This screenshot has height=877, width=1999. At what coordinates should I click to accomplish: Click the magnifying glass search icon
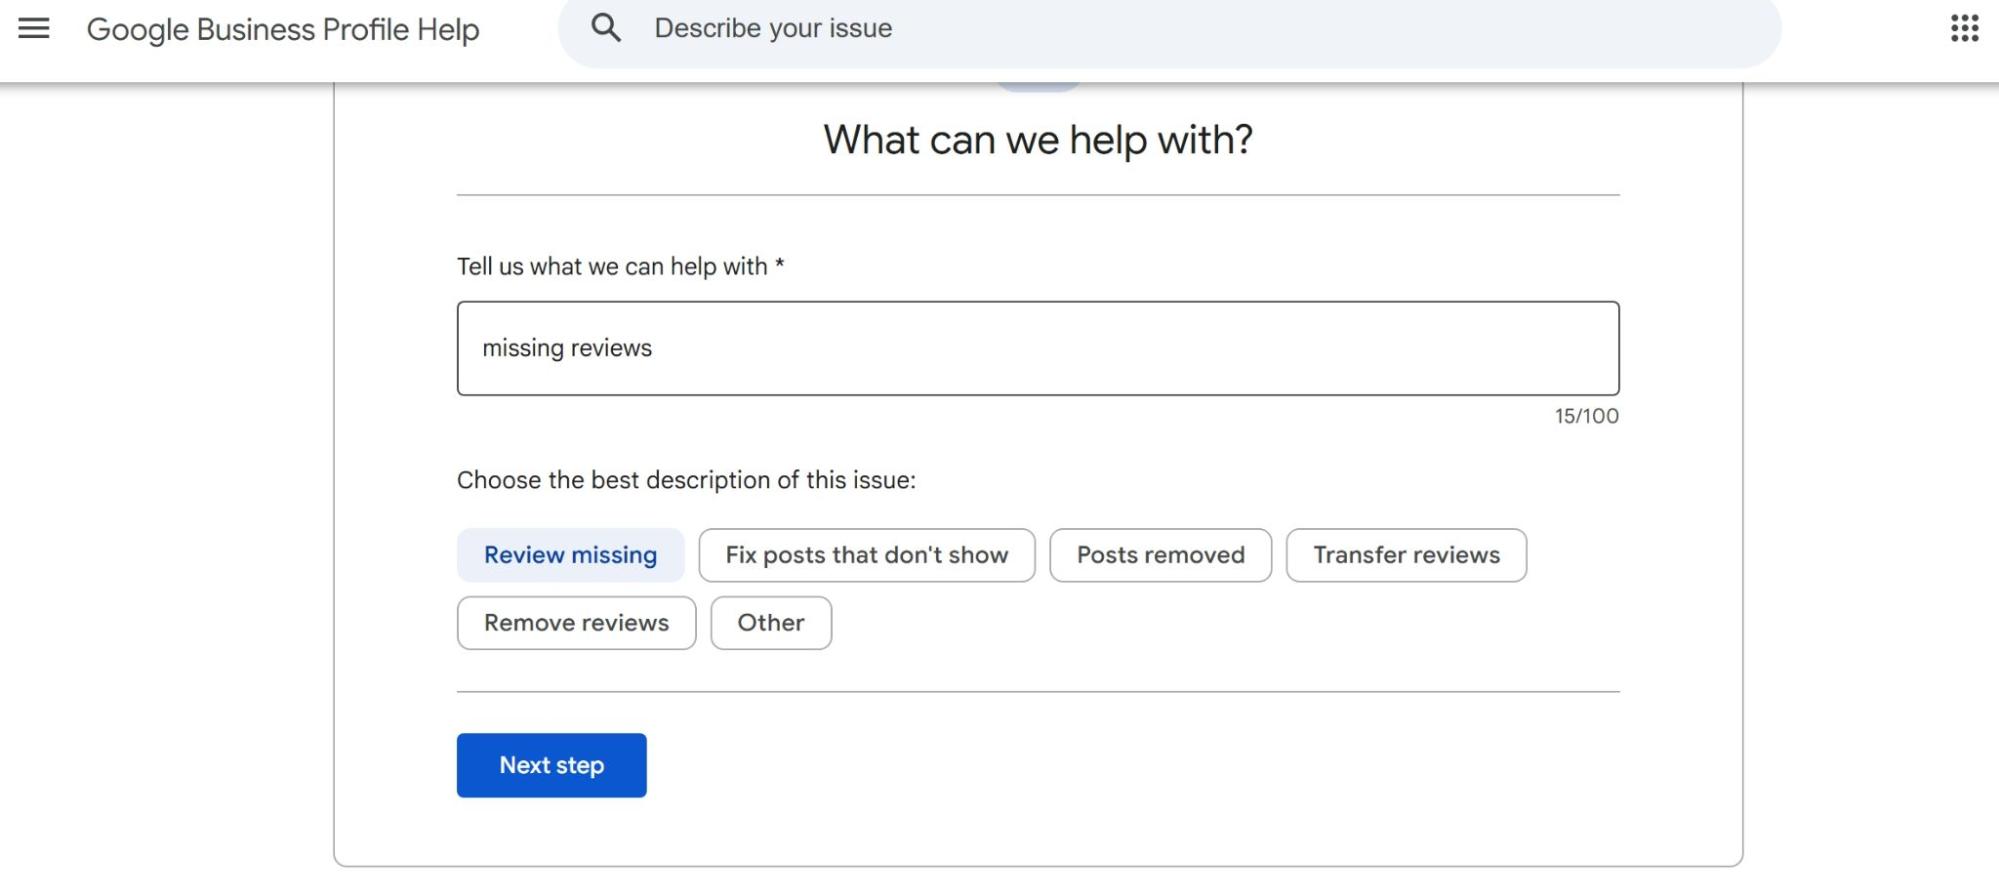606,28
